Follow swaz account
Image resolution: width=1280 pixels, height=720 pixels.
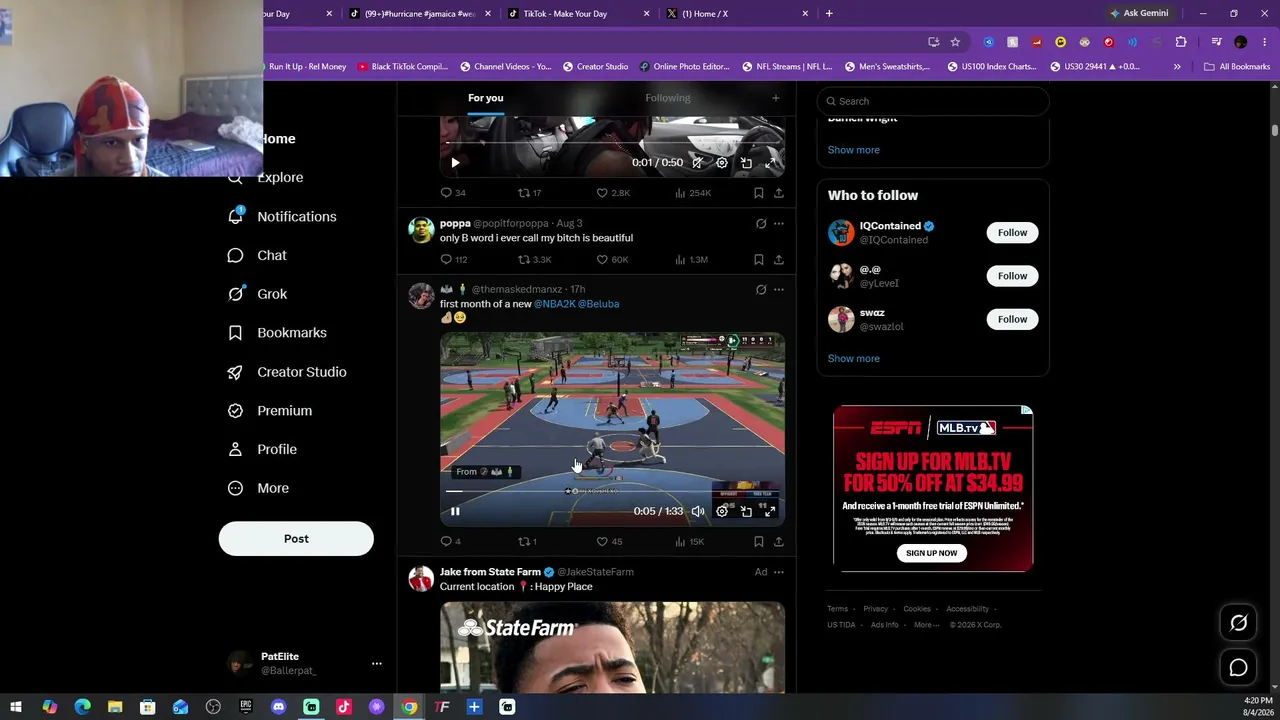(x=1012, y=319)
